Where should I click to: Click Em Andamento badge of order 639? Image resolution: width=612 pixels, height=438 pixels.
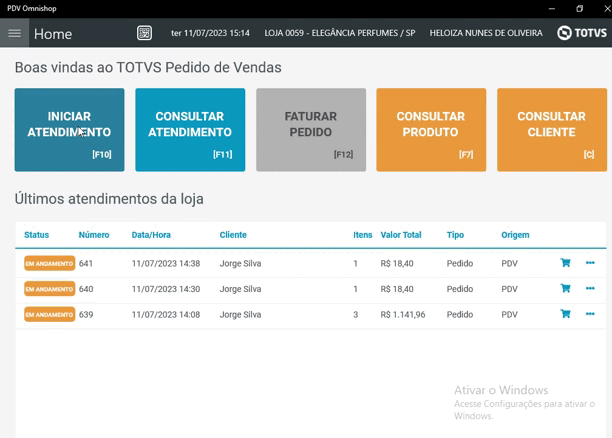coord(50,315)
